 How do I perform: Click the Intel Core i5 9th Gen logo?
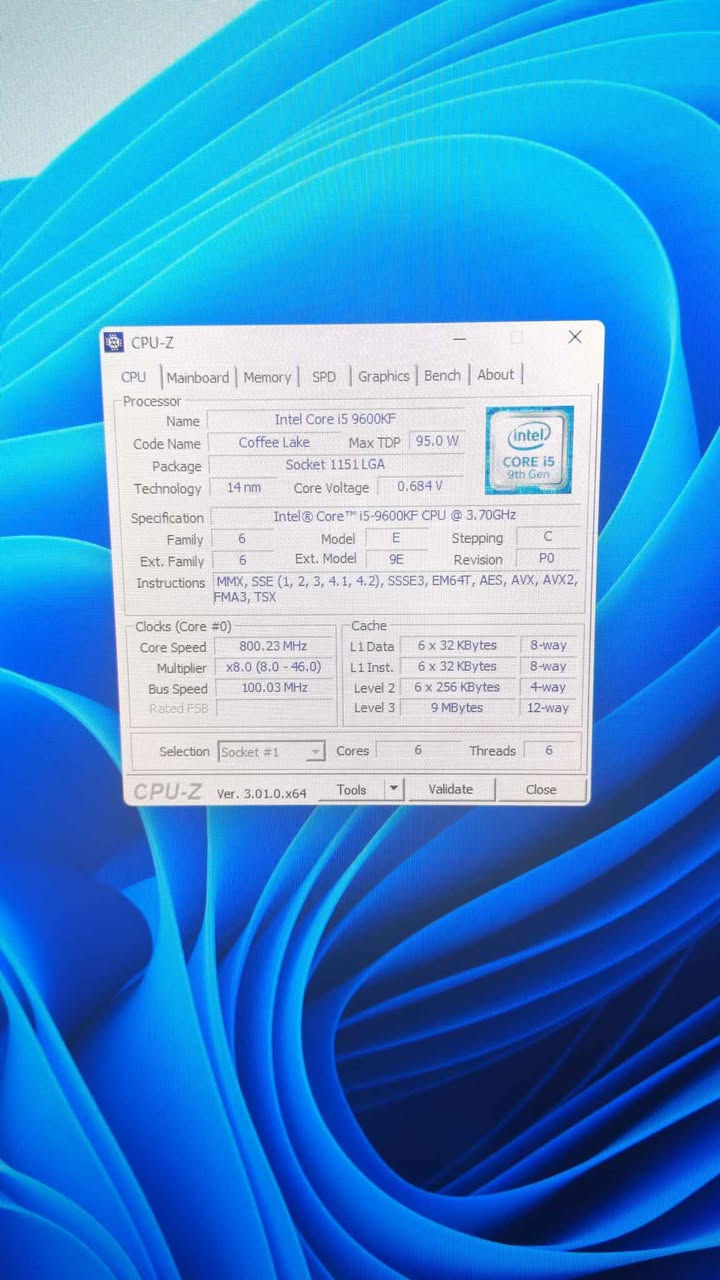coord(529,449)
